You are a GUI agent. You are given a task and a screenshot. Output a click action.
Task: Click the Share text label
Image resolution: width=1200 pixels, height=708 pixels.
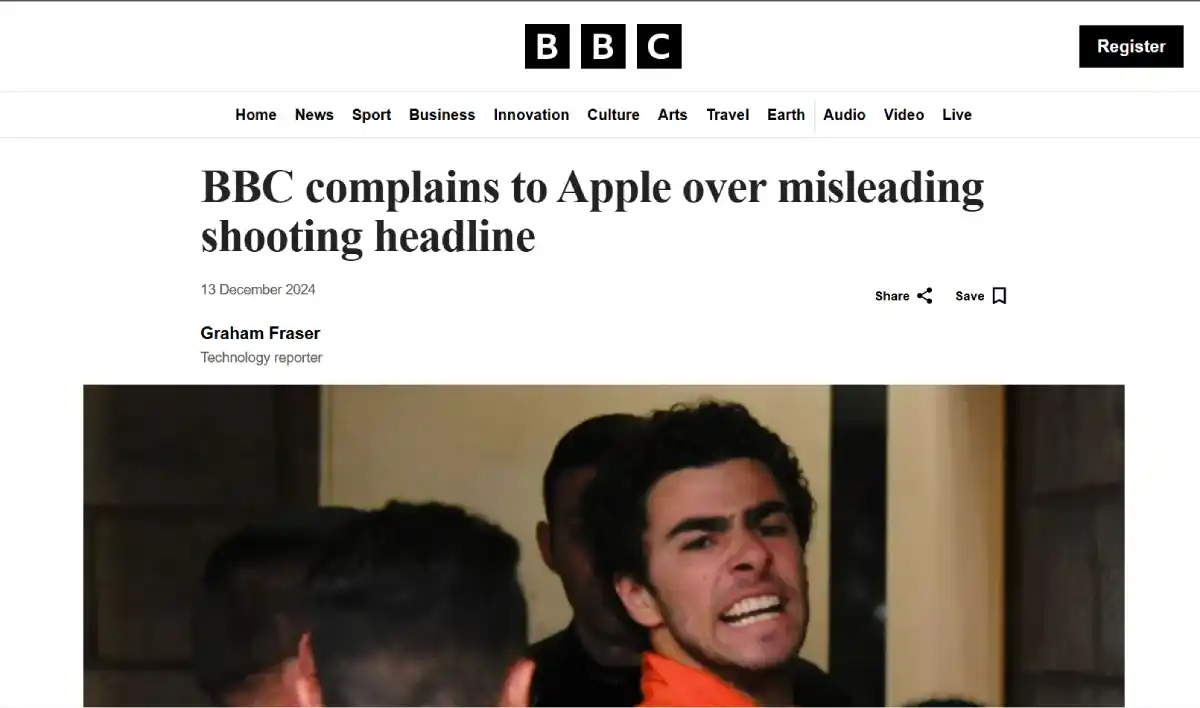892,296
